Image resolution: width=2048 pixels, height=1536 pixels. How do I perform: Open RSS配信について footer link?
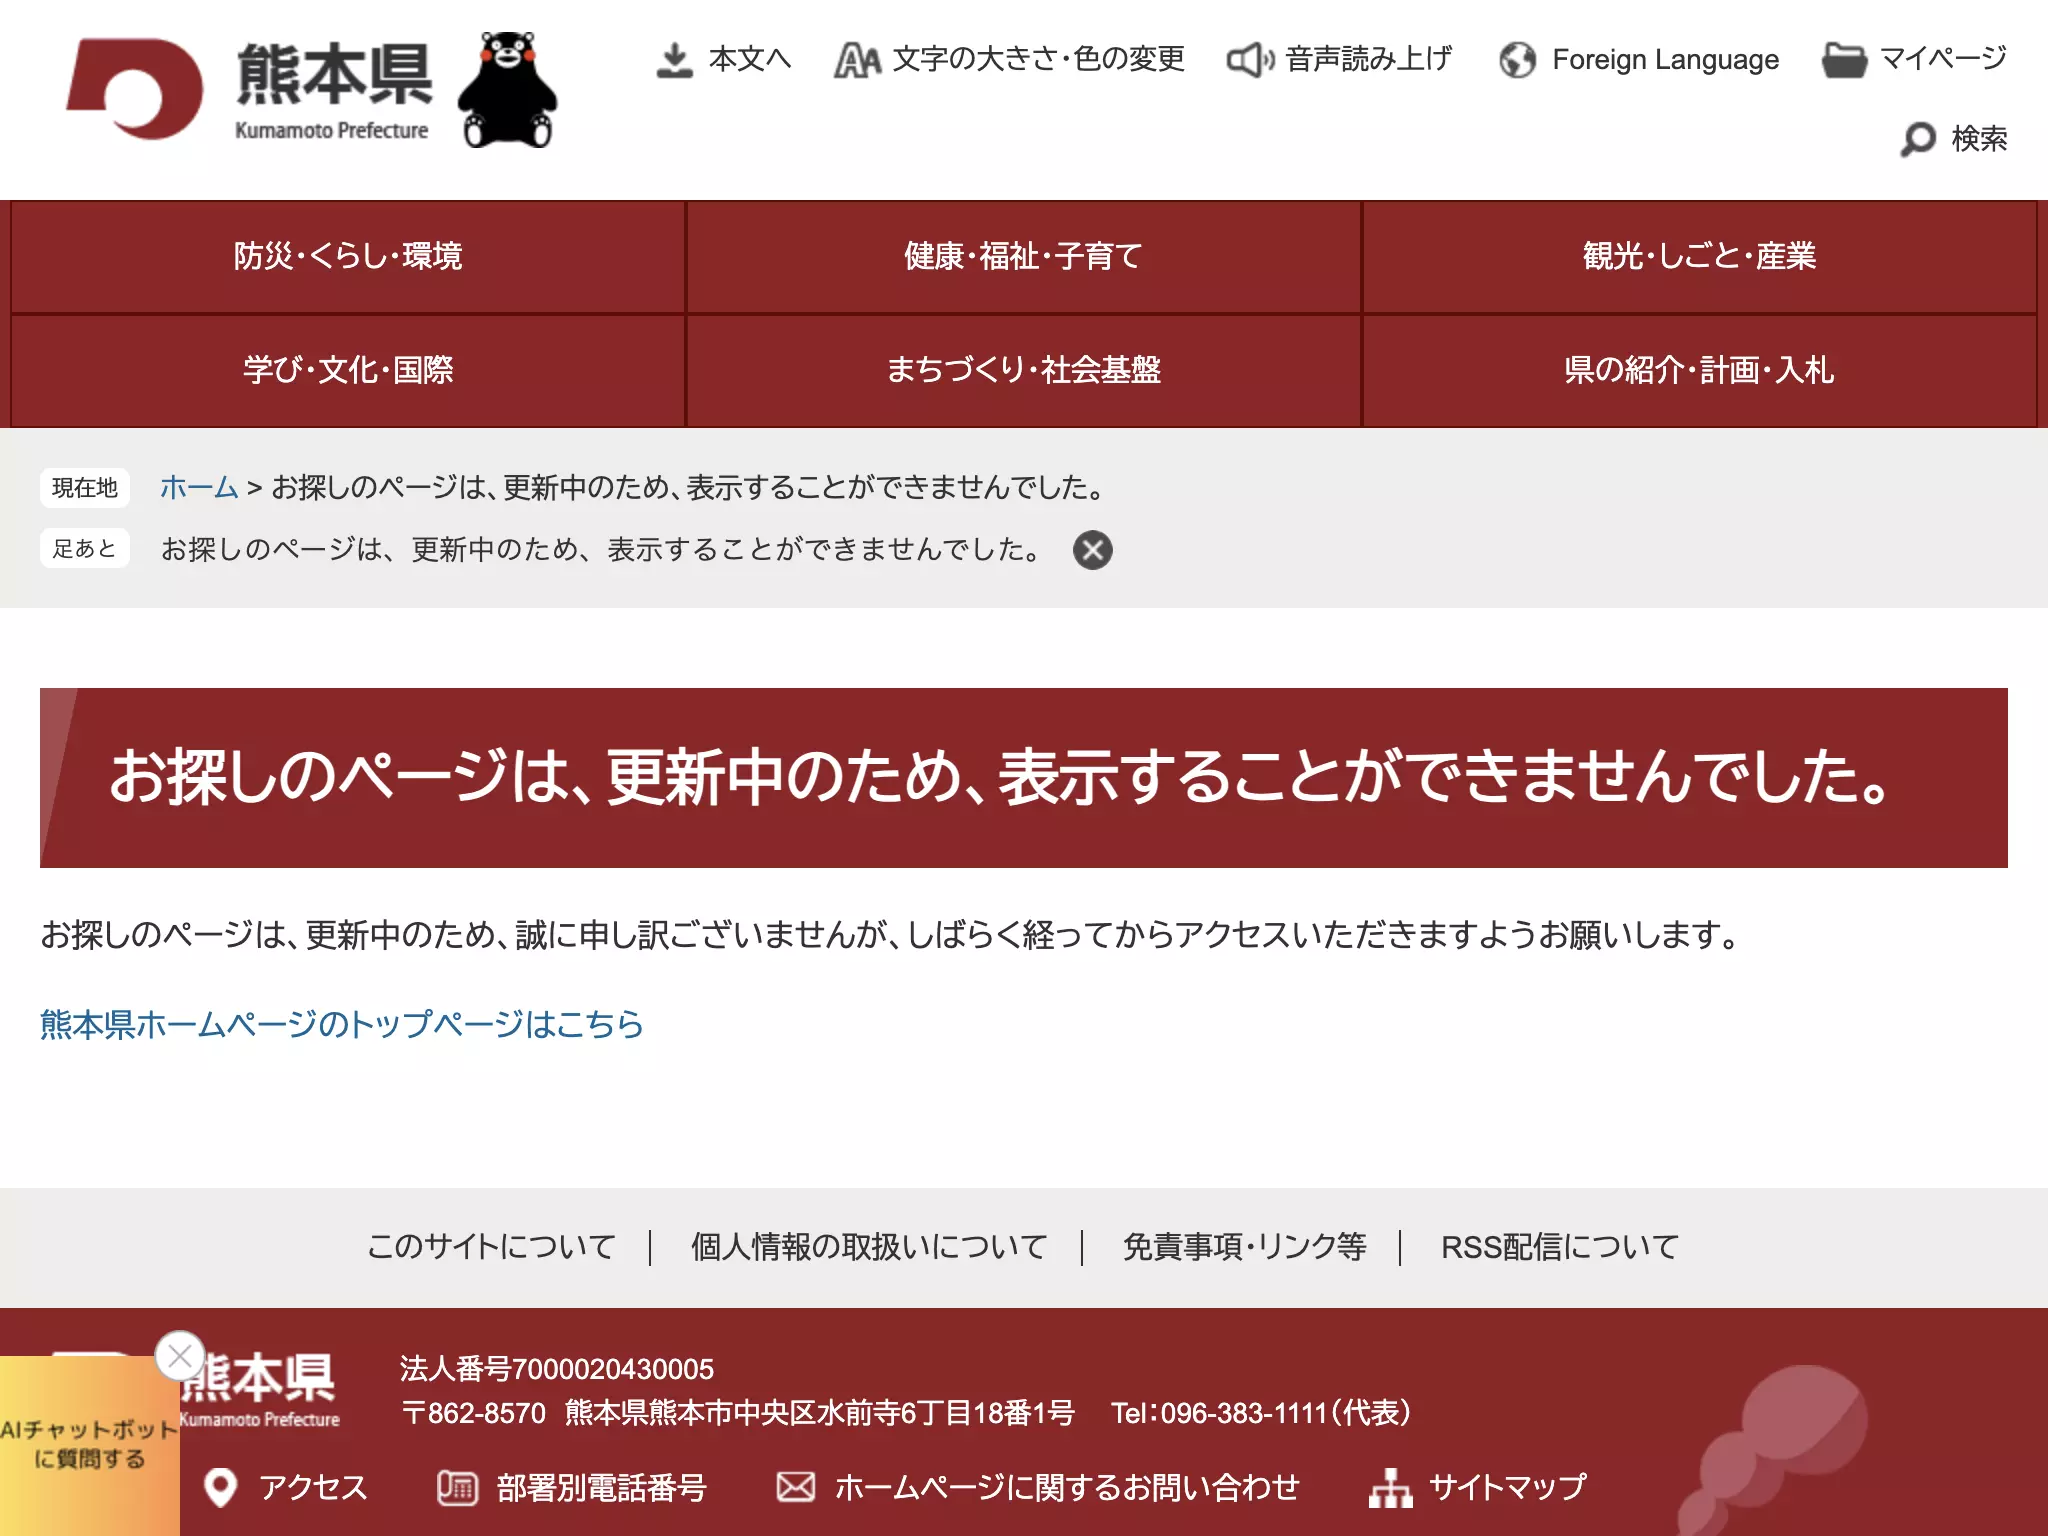click(x=1559, y=1247)
